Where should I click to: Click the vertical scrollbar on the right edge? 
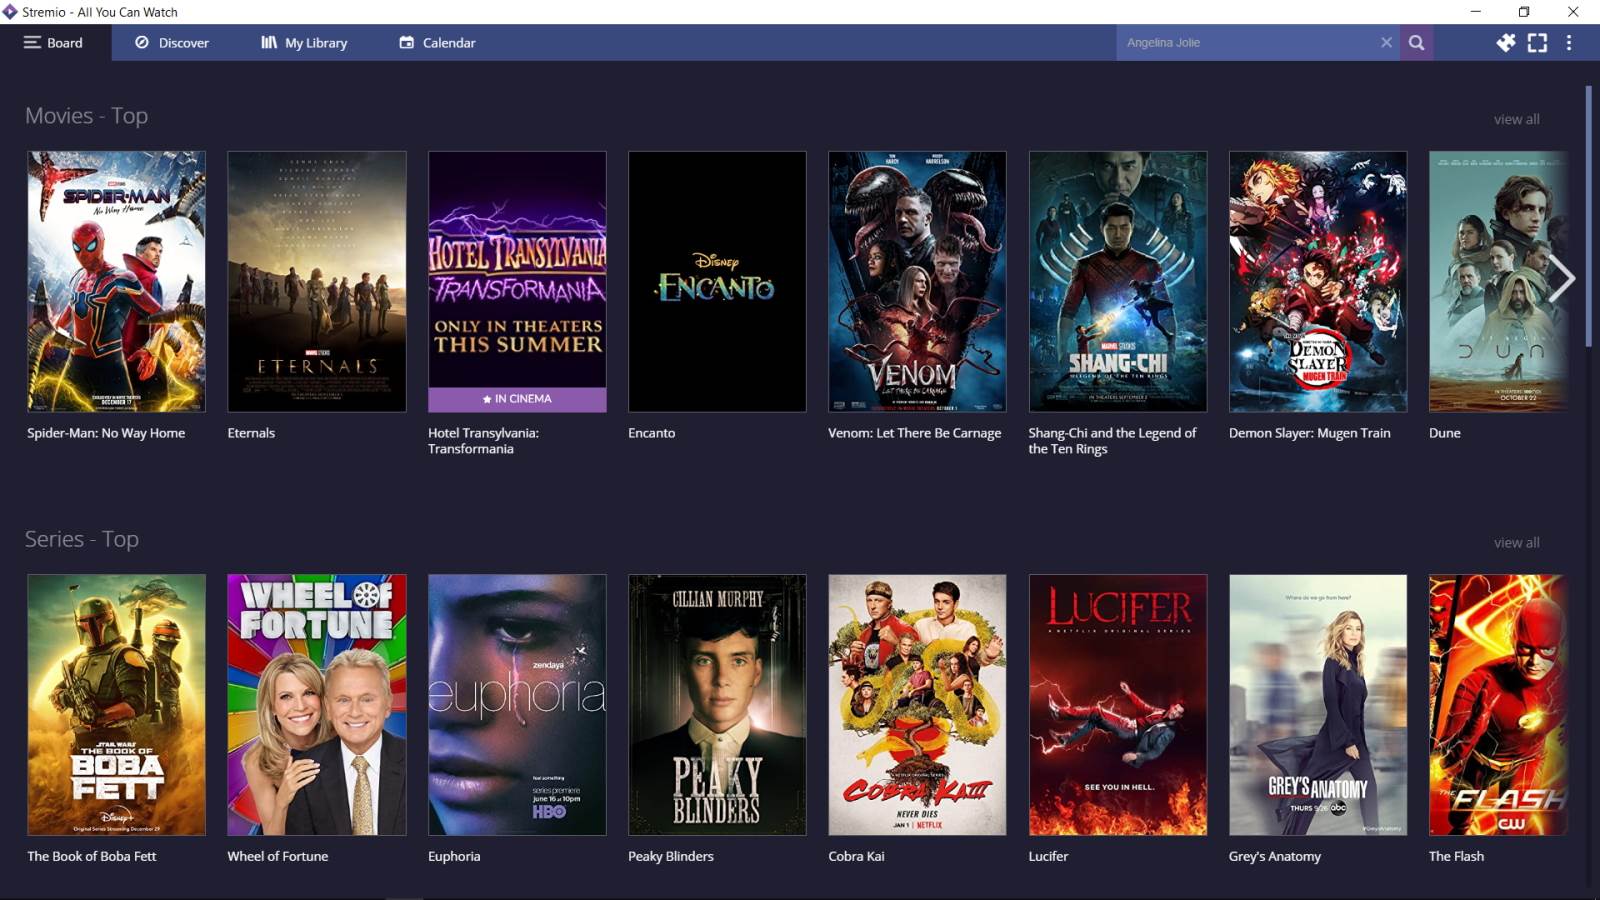pos(1588,215)
